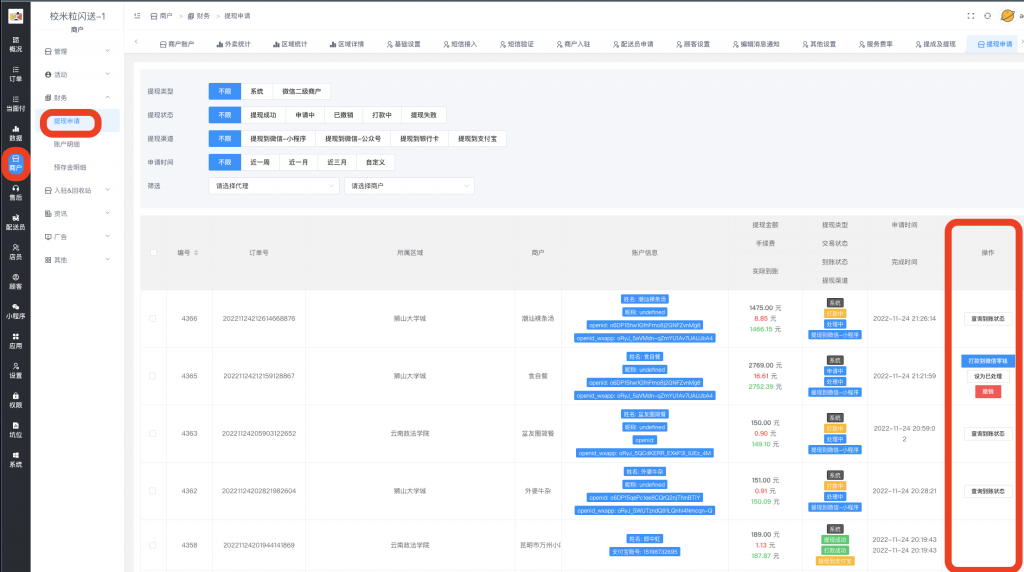The height and width of the screenshot is (572, 1024).
Task: Check the select-all checkbox in table header
Action: pos(153,252)
